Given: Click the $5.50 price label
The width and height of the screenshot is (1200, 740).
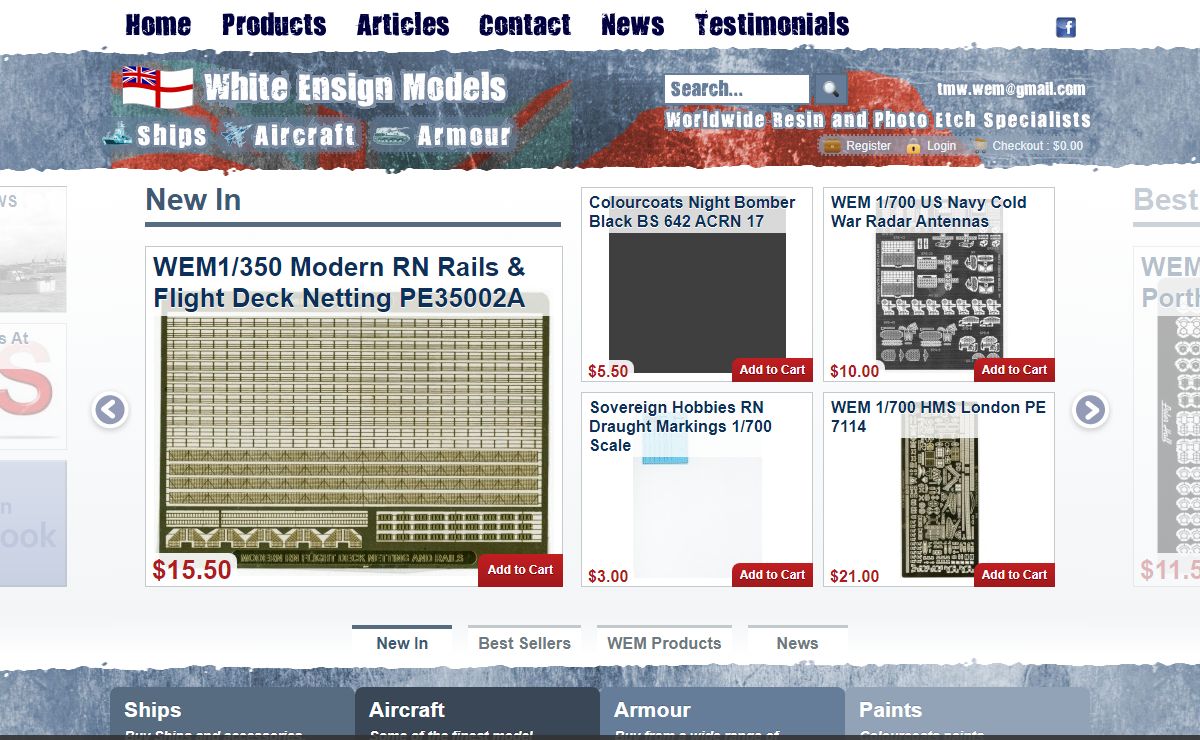Looking at the screenshot, I should pos(608,372).
